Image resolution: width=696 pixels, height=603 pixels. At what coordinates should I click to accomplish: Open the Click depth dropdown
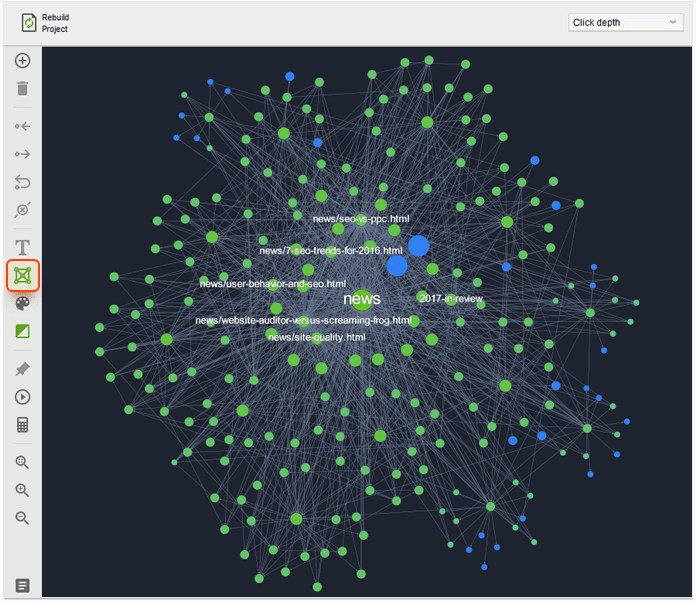625,22
